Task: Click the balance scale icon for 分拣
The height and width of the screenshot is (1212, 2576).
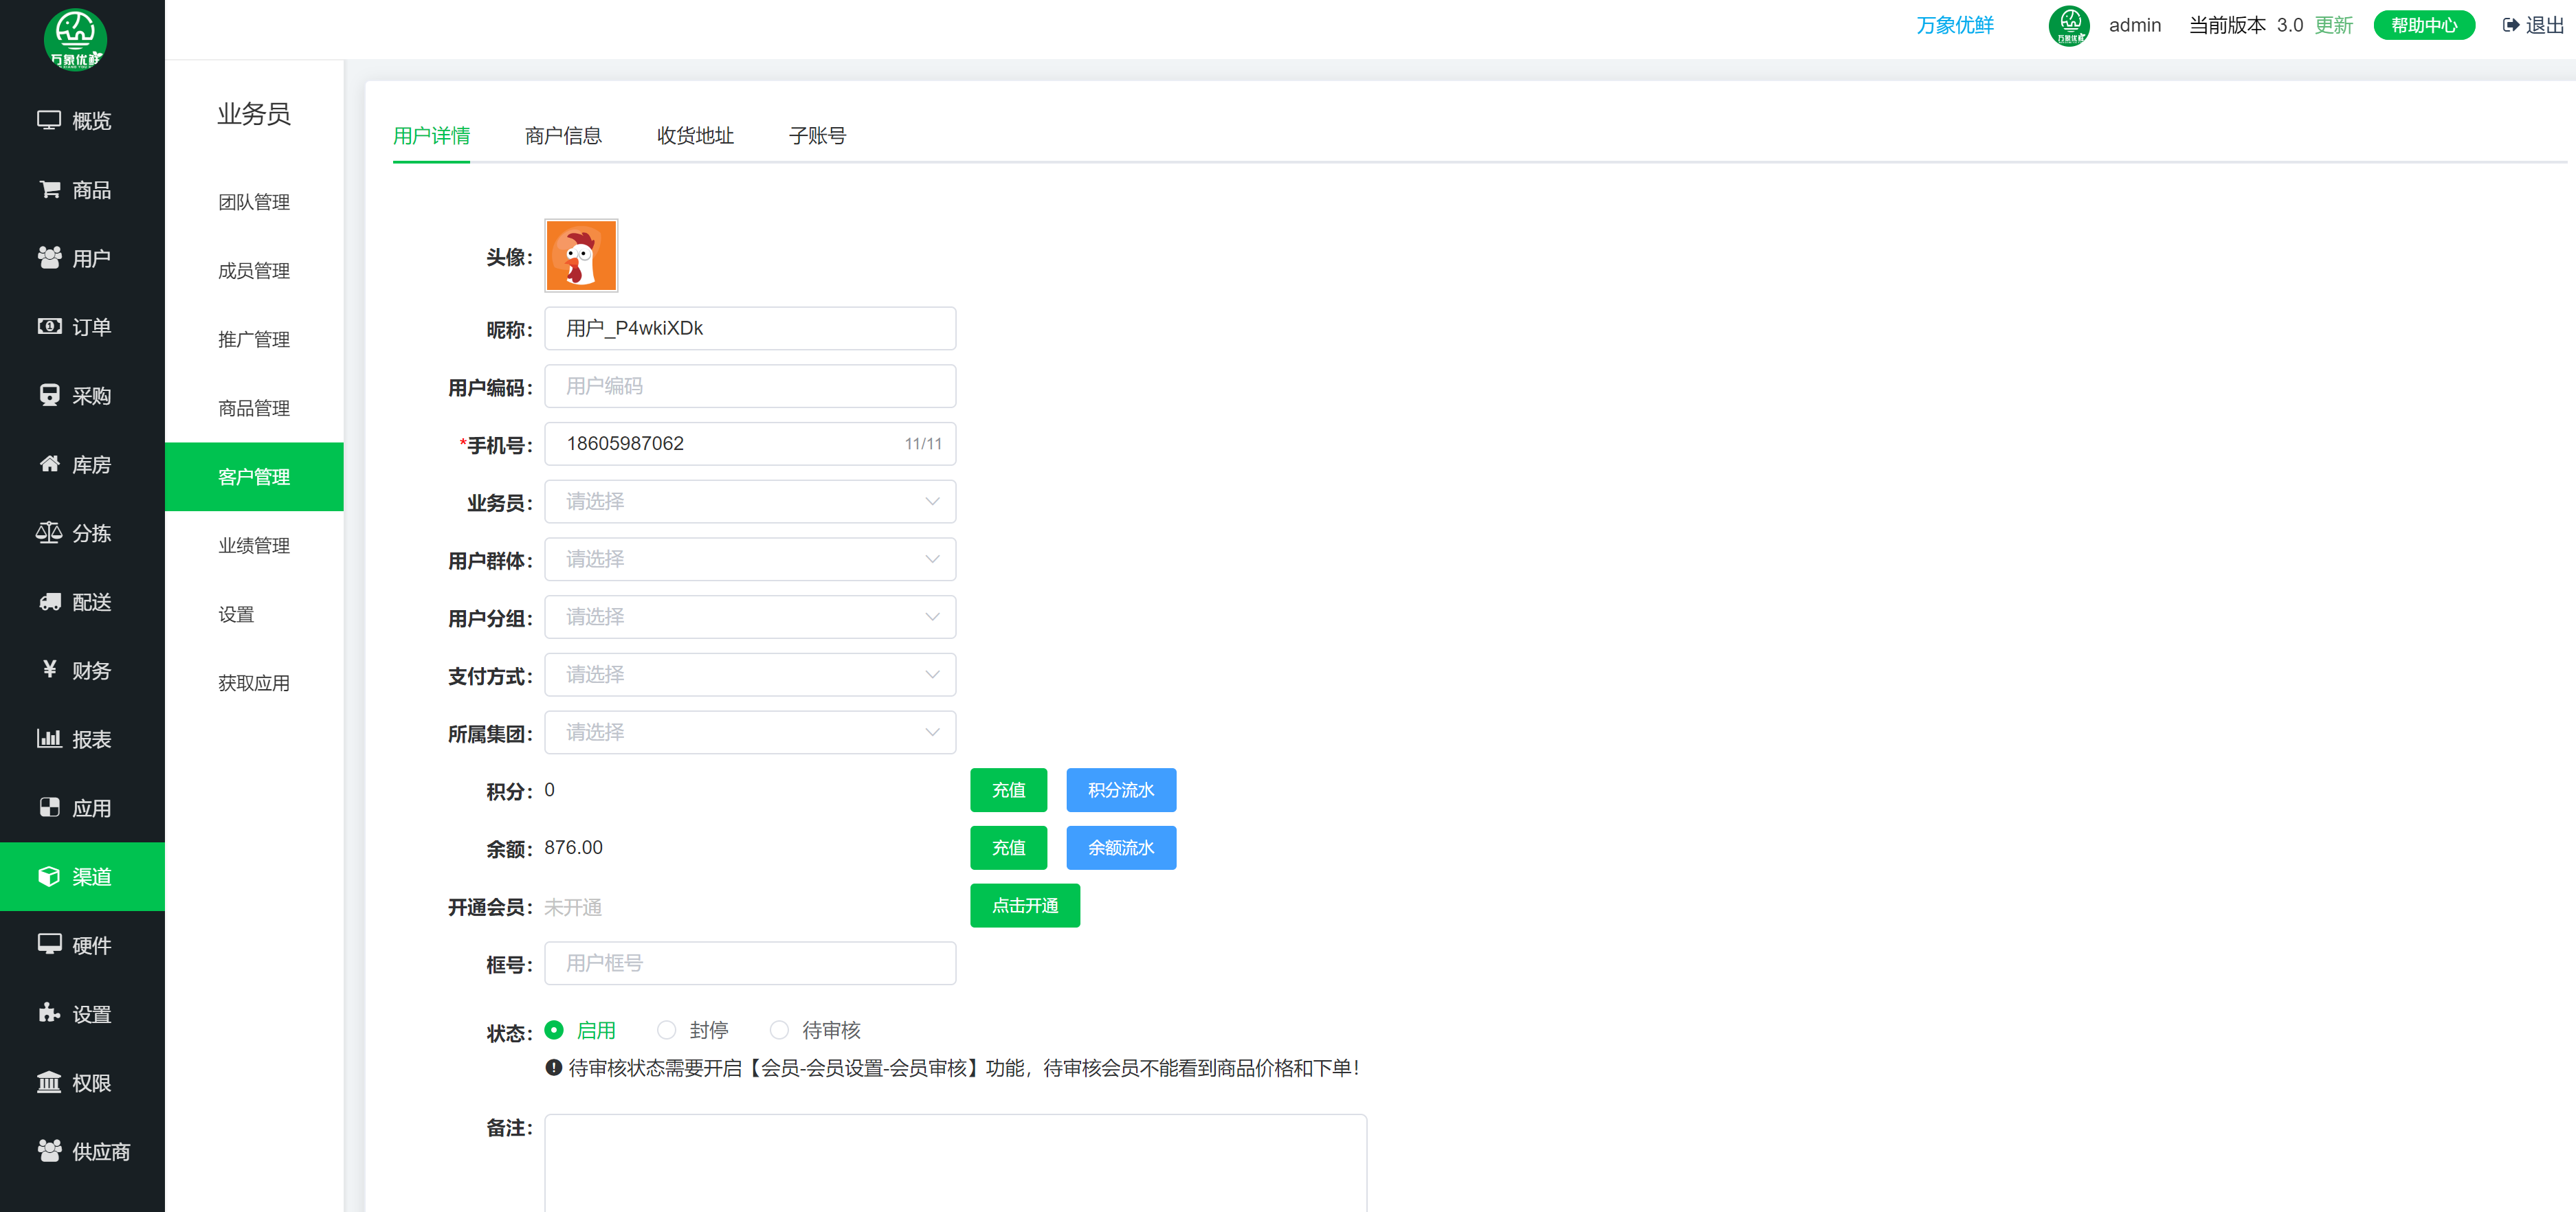Action: click(x=49, y=532)
